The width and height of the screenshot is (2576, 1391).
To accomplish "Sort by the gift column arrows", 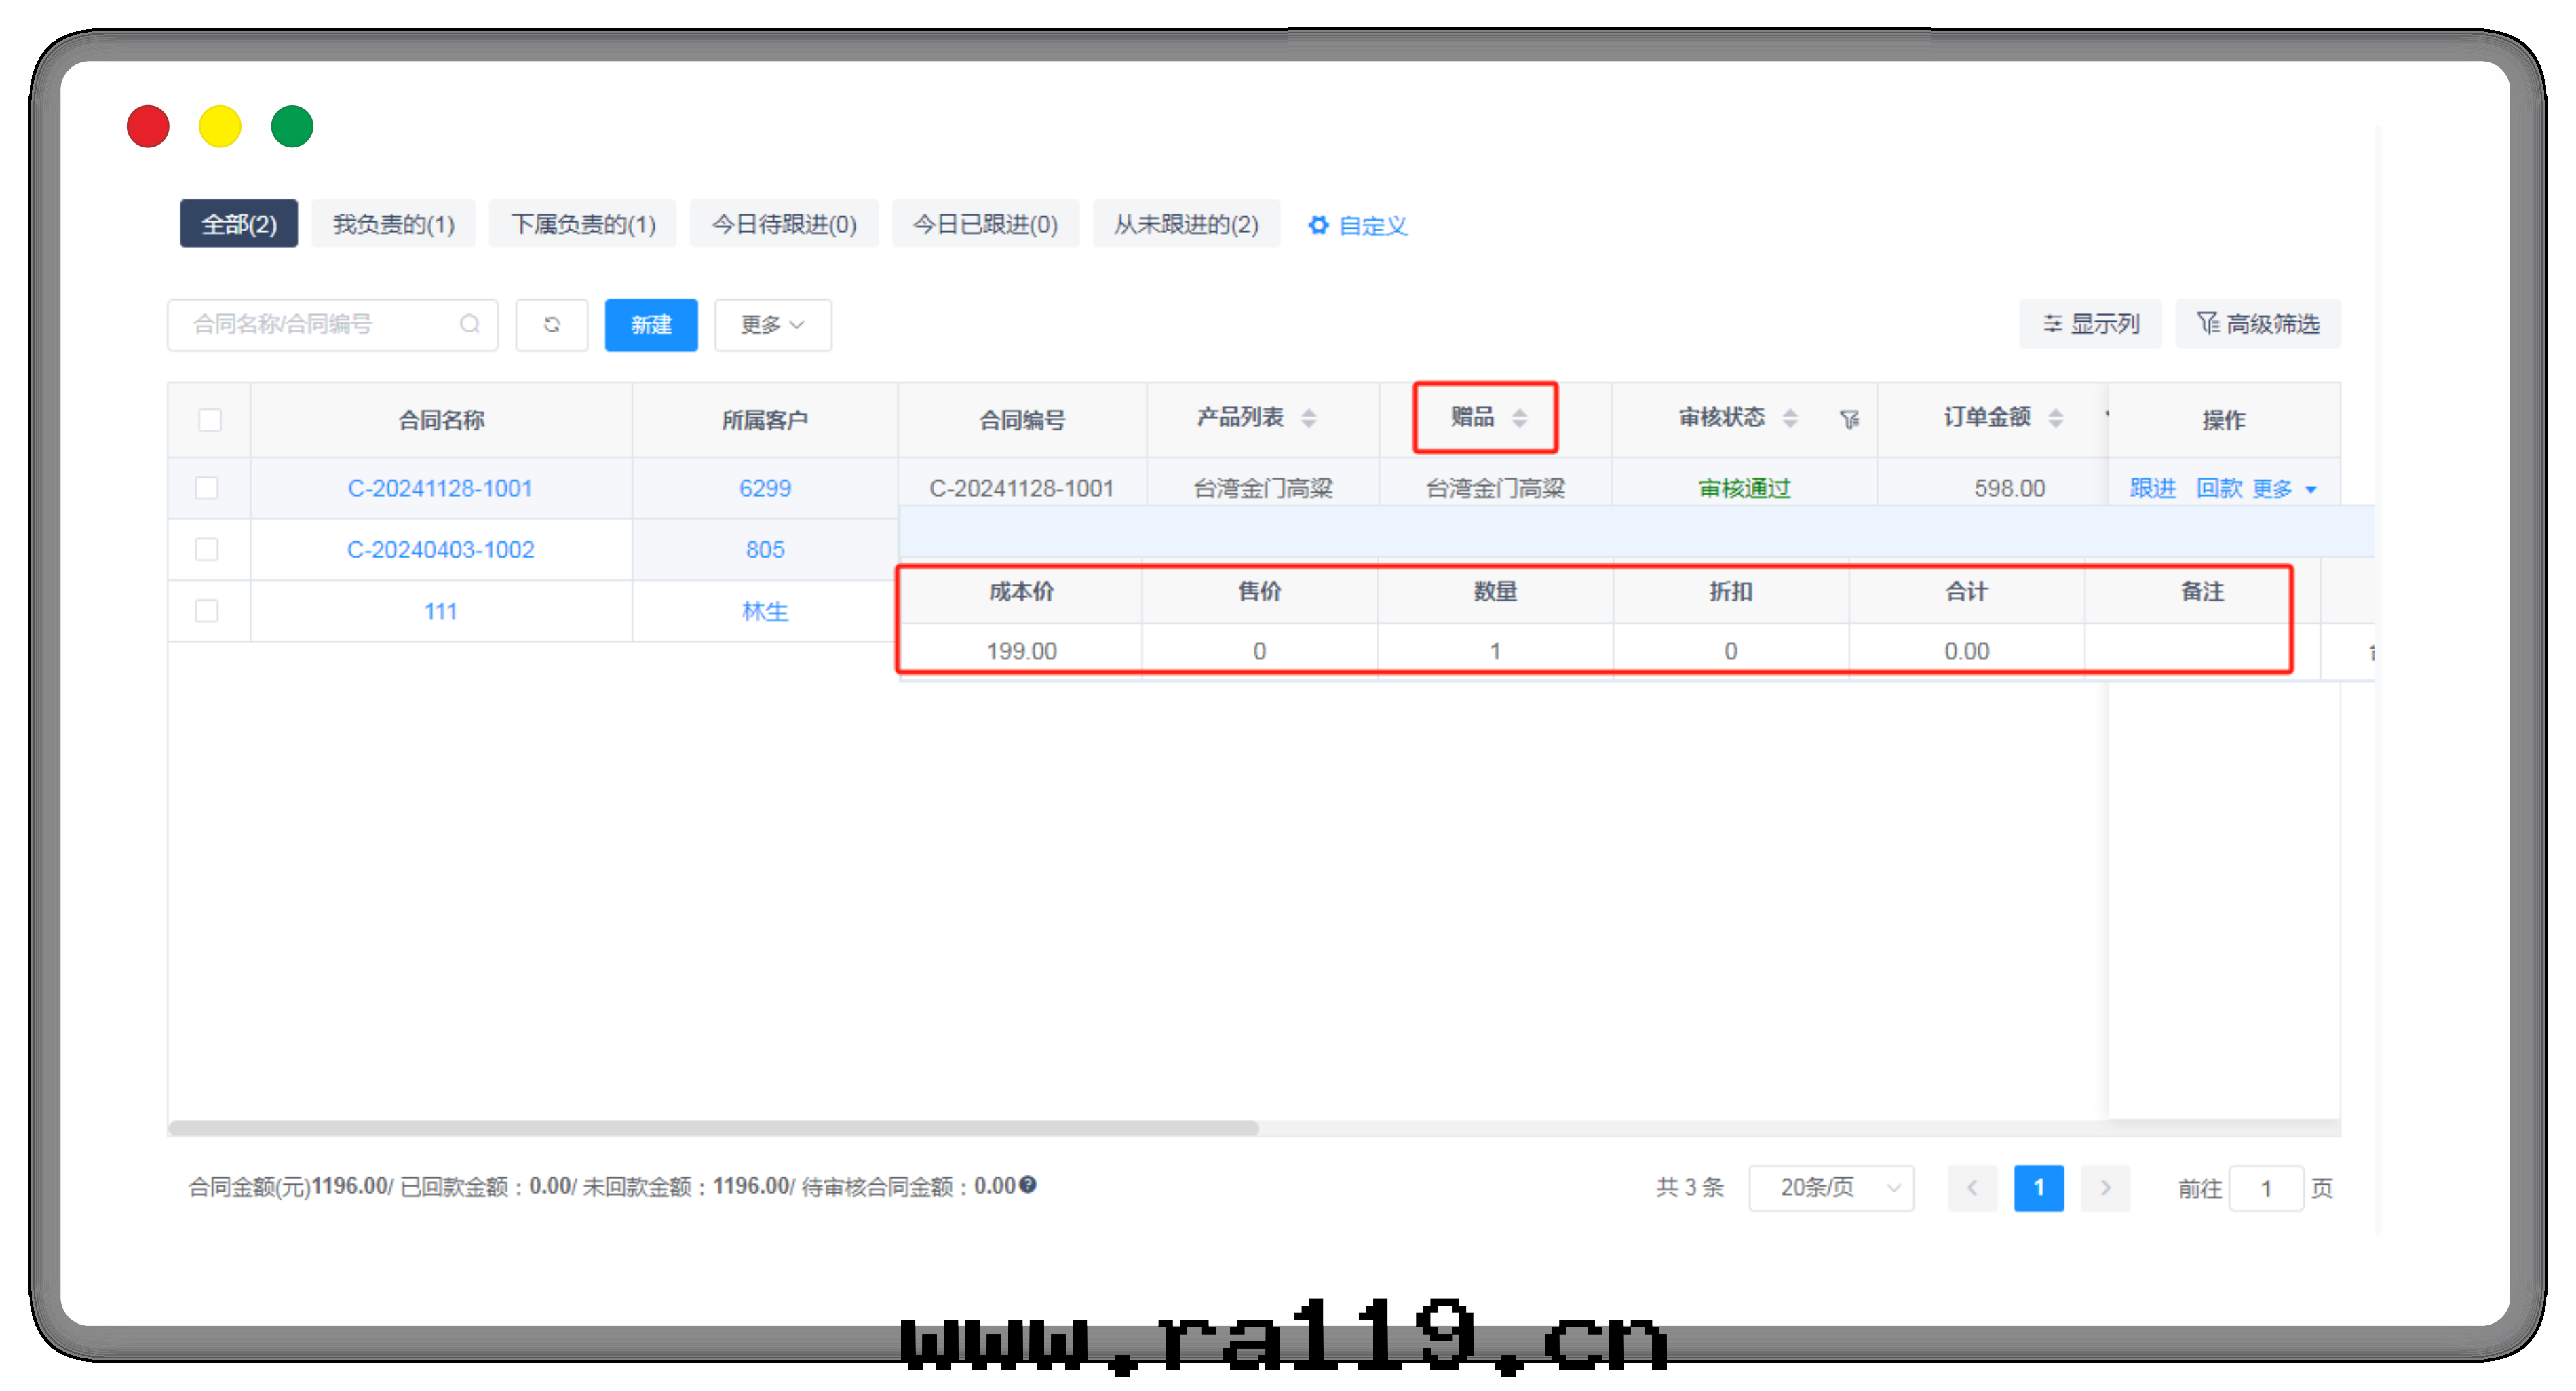I will (x=1519, y=418).
